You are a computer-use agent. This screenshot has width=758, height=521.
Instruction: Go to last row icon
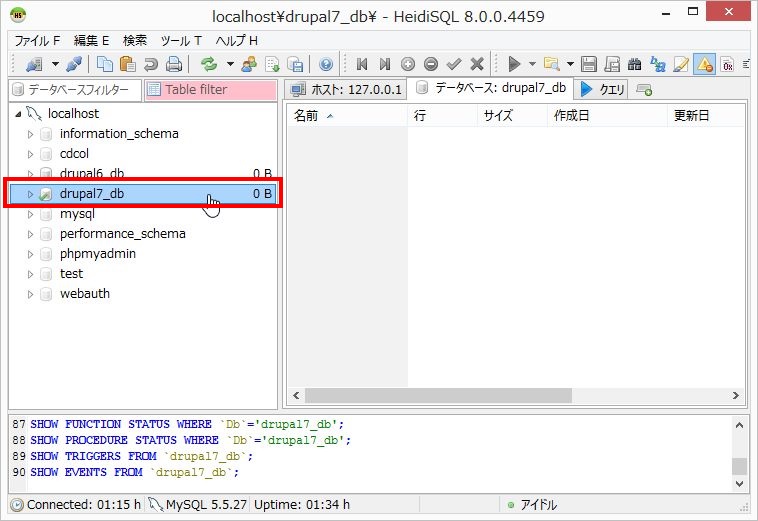pos(385,64)
